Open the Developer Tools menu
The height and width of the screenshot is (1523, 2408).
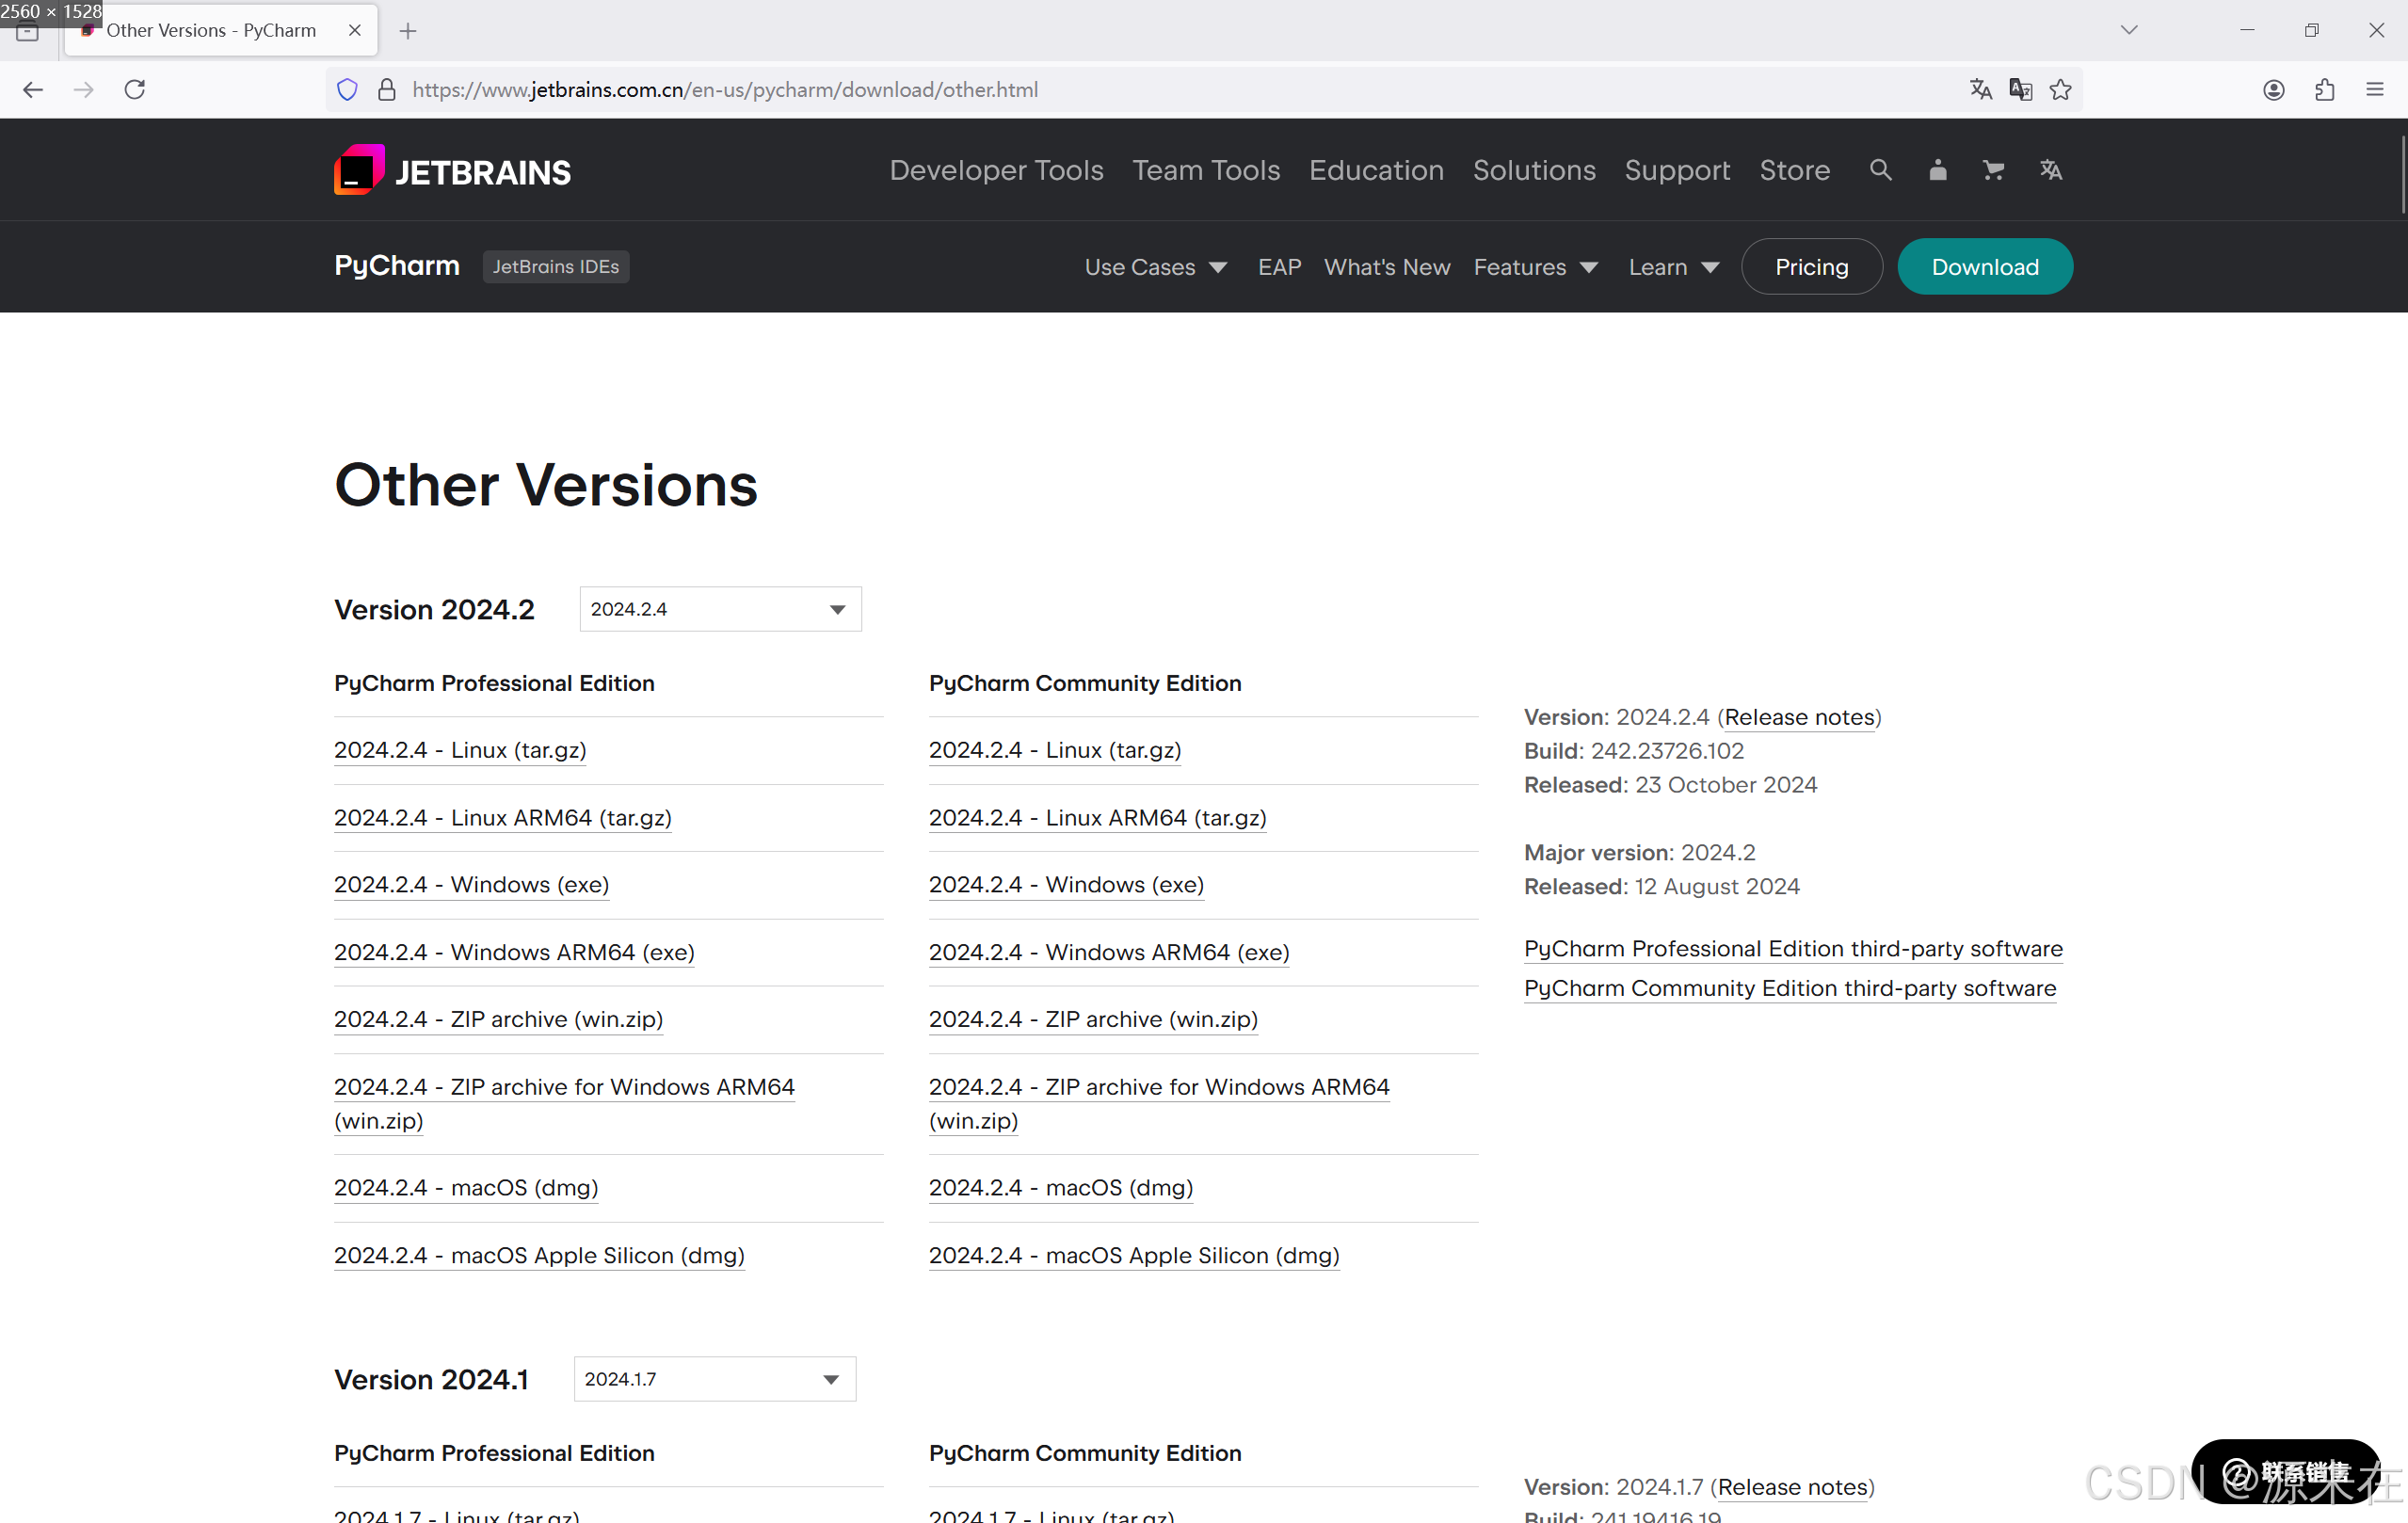pyautogui.click(x=996, y=170)
